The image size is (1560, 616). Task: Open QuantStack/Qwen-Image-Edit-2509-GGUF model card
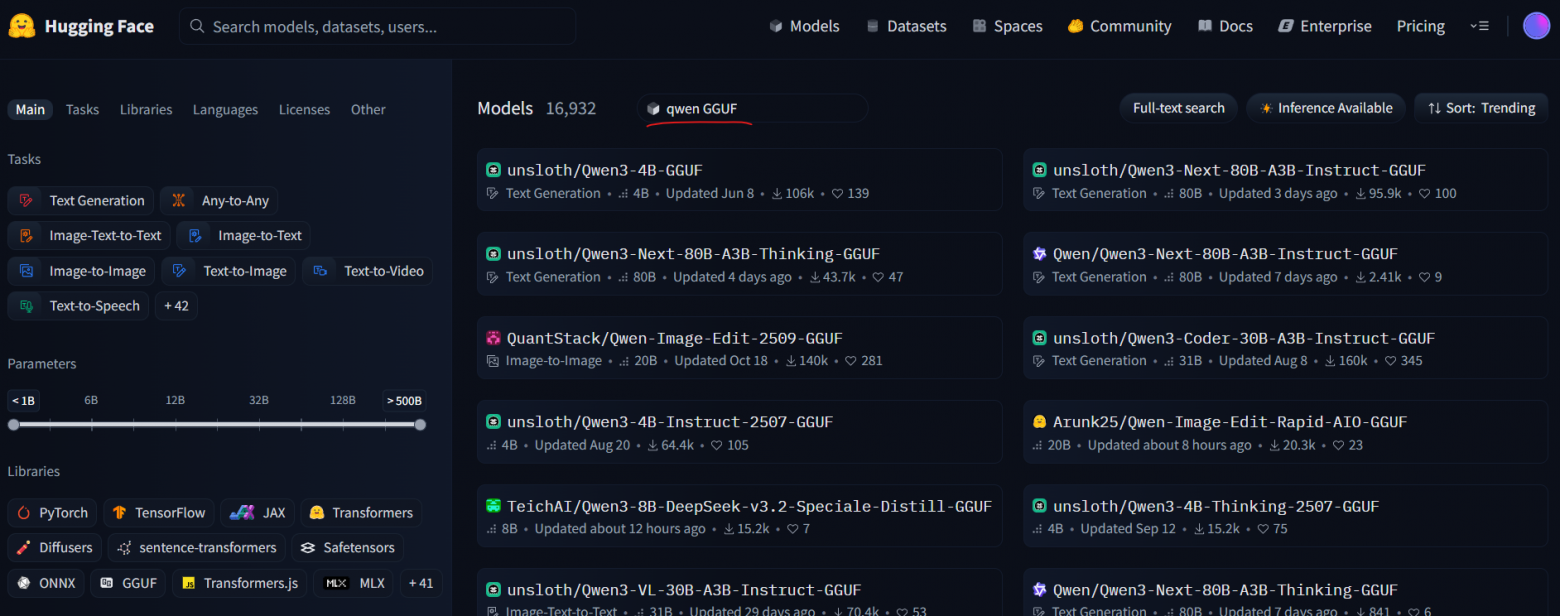pyautogui.click(x=739, y=348)
